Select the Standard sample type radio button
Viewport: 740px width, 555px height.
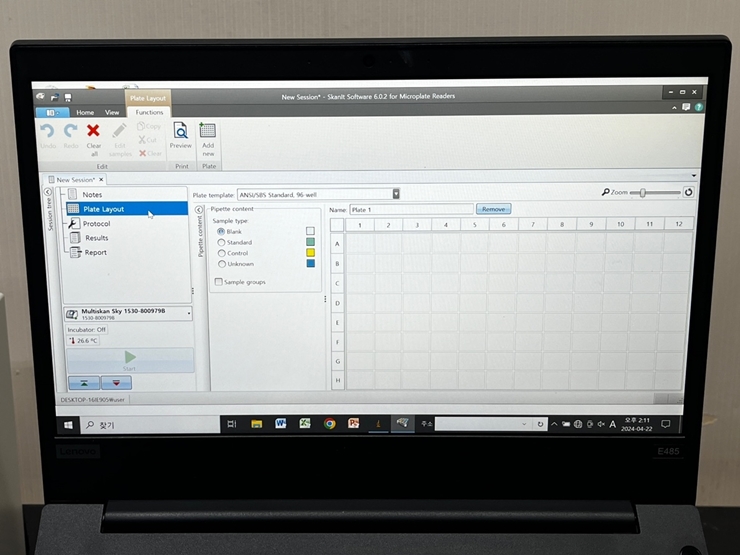click(x=221, y=242)
